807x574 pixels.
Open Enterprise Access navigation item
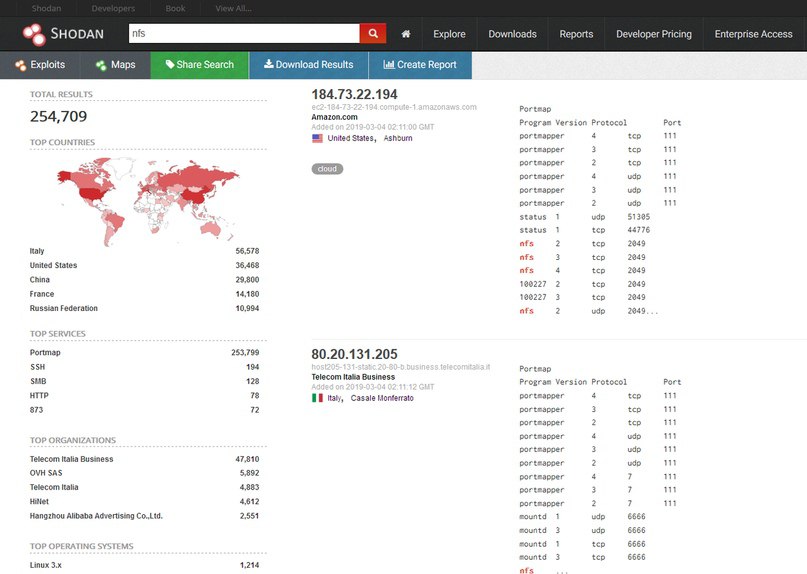(753, 34)
